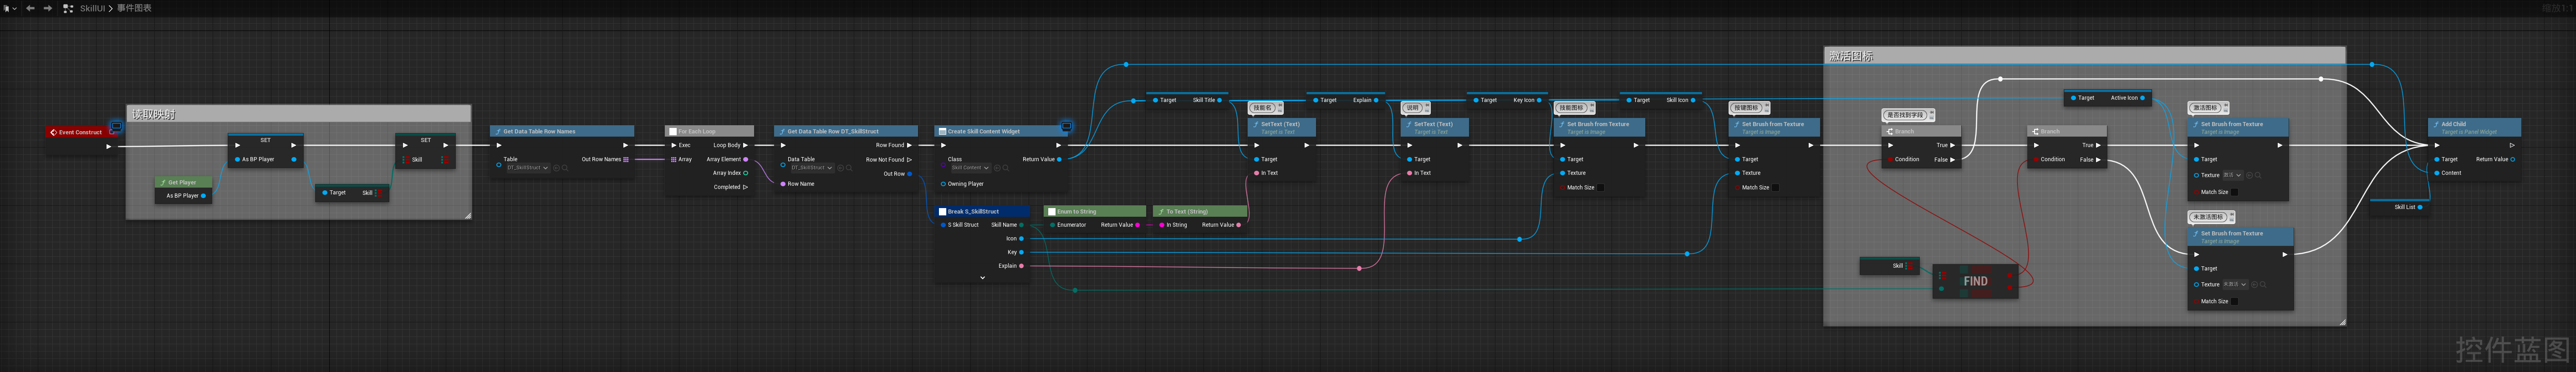Click the struct icon on Break S_SkillStruct

click(x=942, y=212)
